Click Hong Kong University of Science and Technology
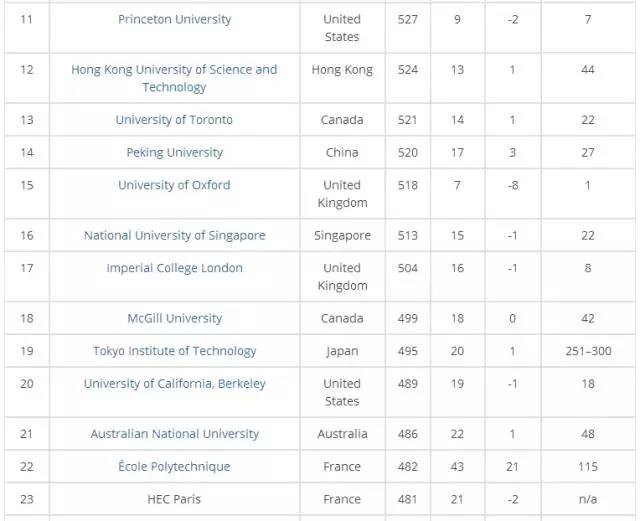This screenshot has height=521, width=640. pyautogui.click(x=174, y=78)
